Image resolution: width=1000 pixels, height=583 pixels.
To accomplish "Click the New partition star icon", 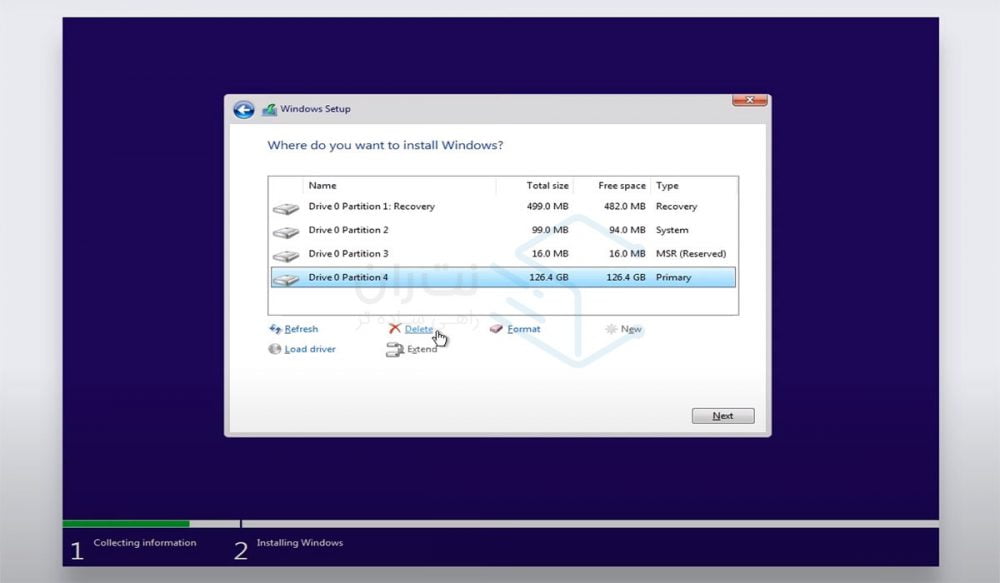I will [611, 329].
